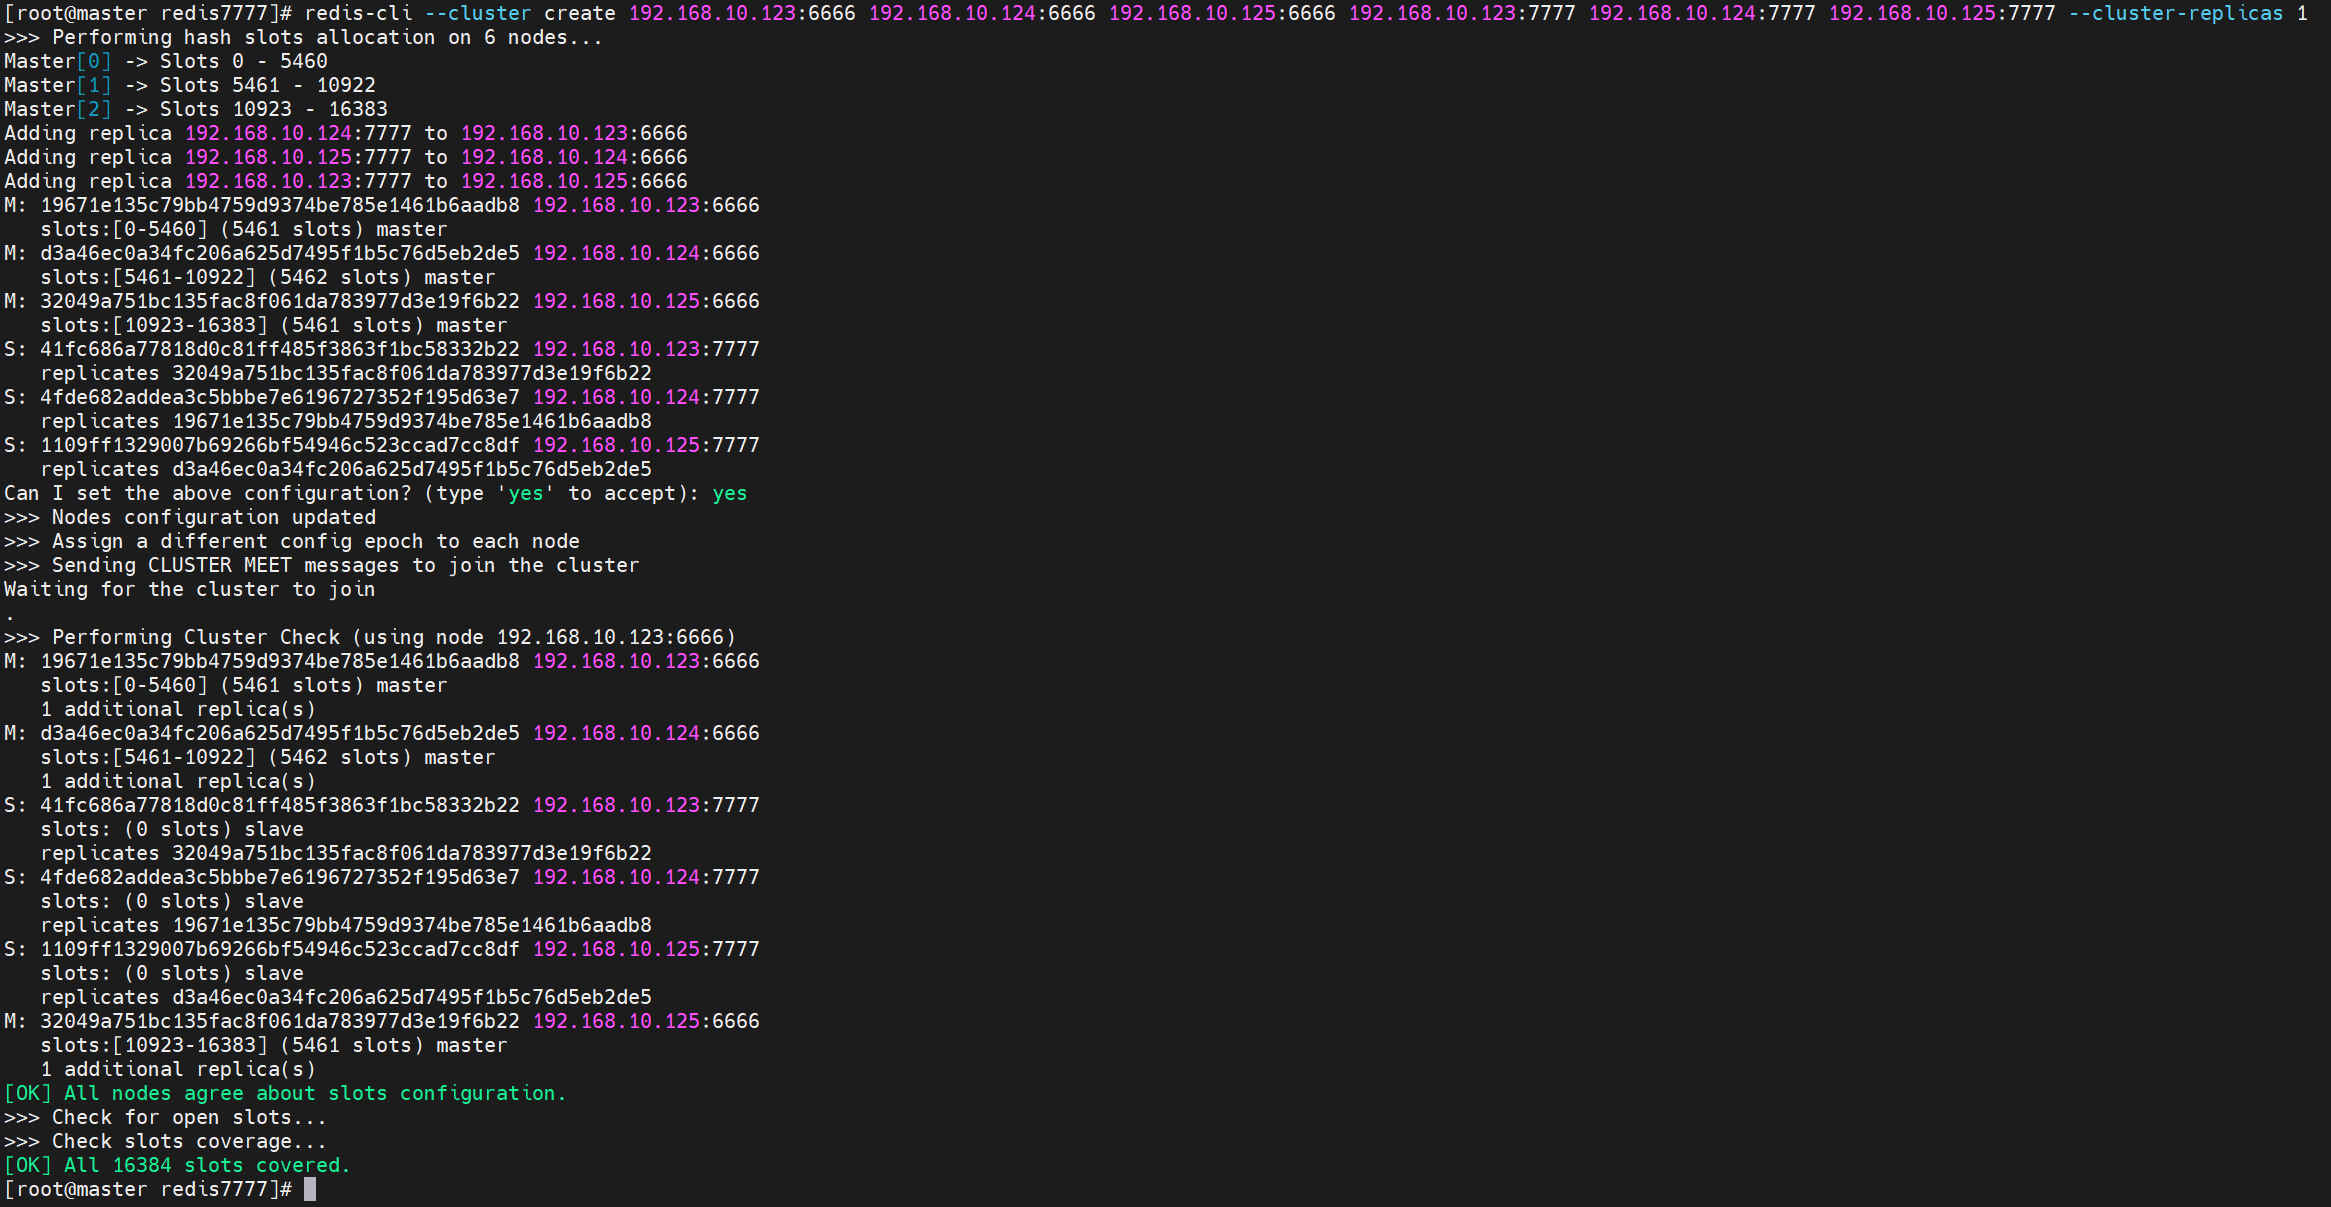2331x1207 pixels.
Task: Click the 'Check for open slots...' line
Action: (x=165, y=1117)
